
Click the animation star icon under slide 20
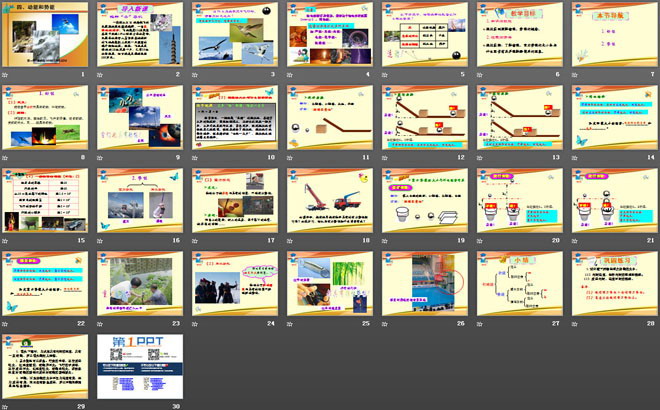480,240
